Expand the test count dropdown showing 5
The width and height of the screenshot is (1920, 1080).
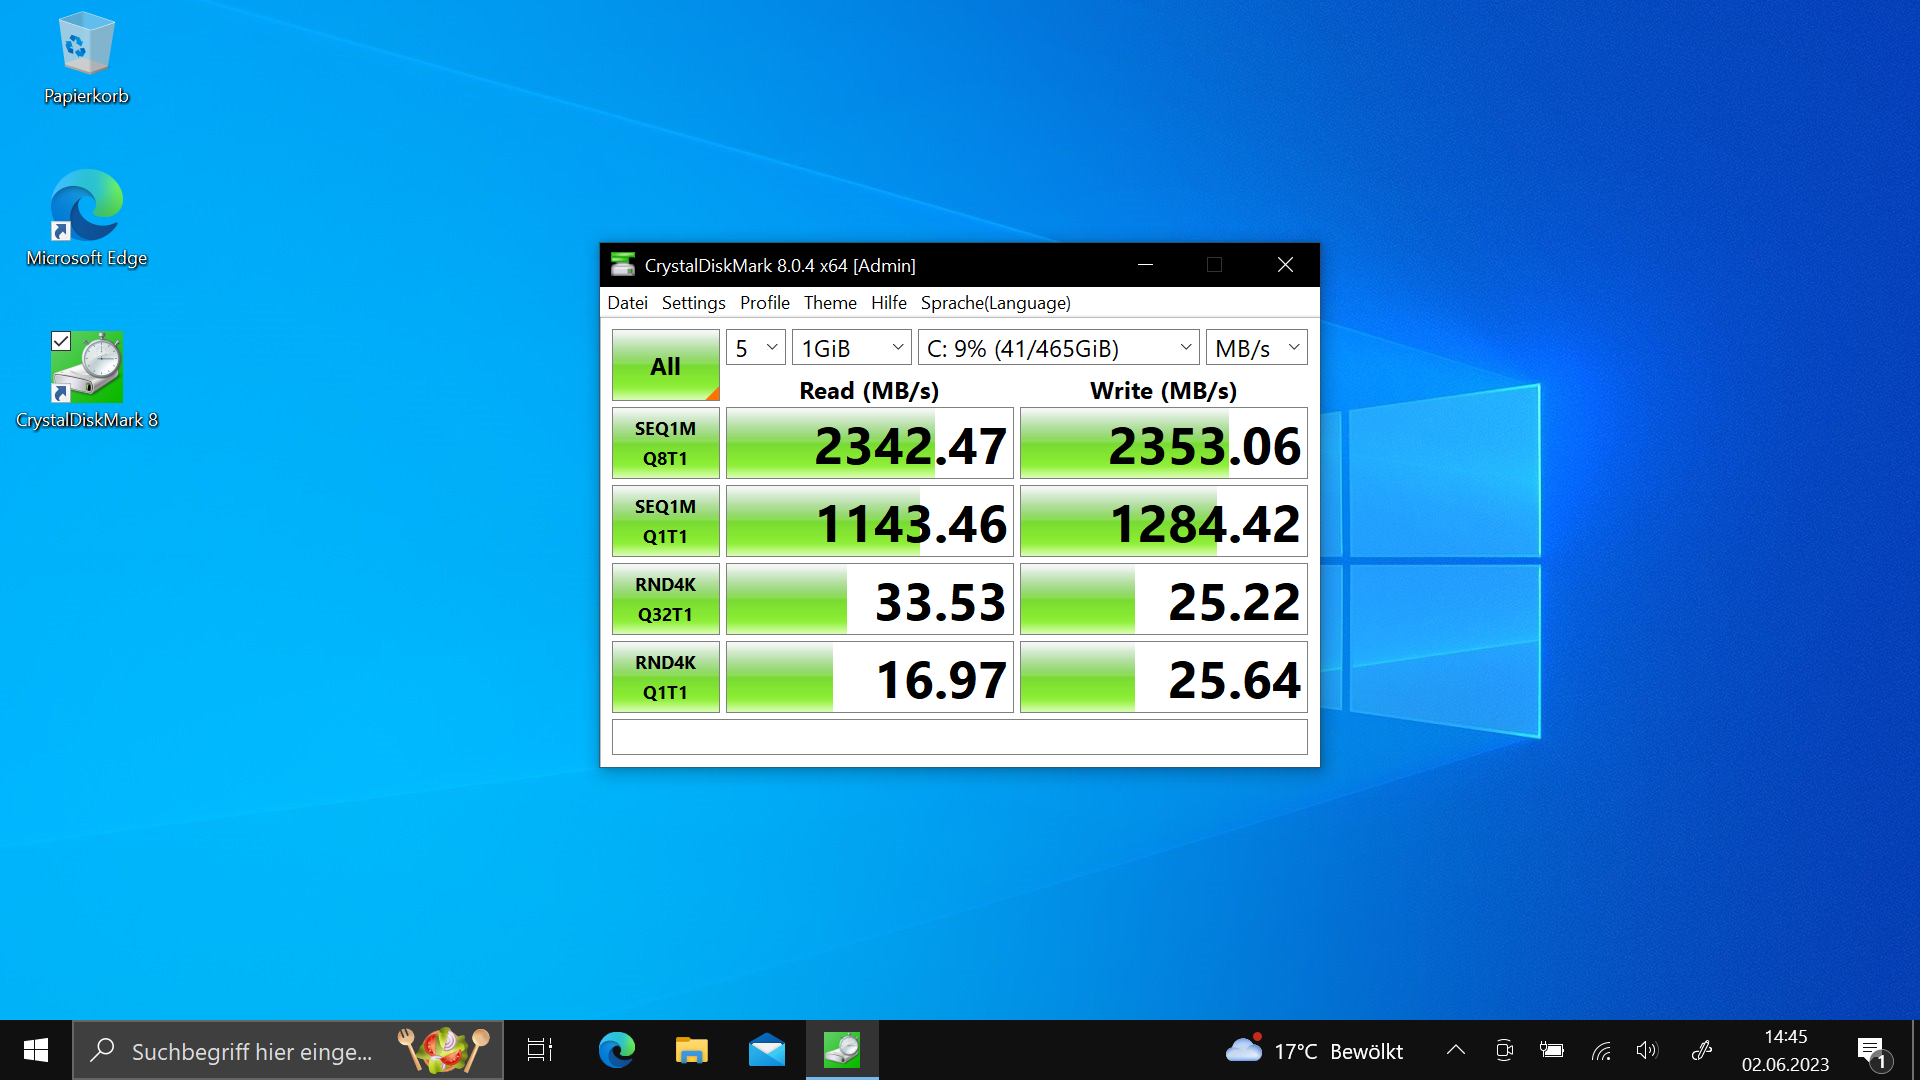pyautogui.click(x=755, y=348)
